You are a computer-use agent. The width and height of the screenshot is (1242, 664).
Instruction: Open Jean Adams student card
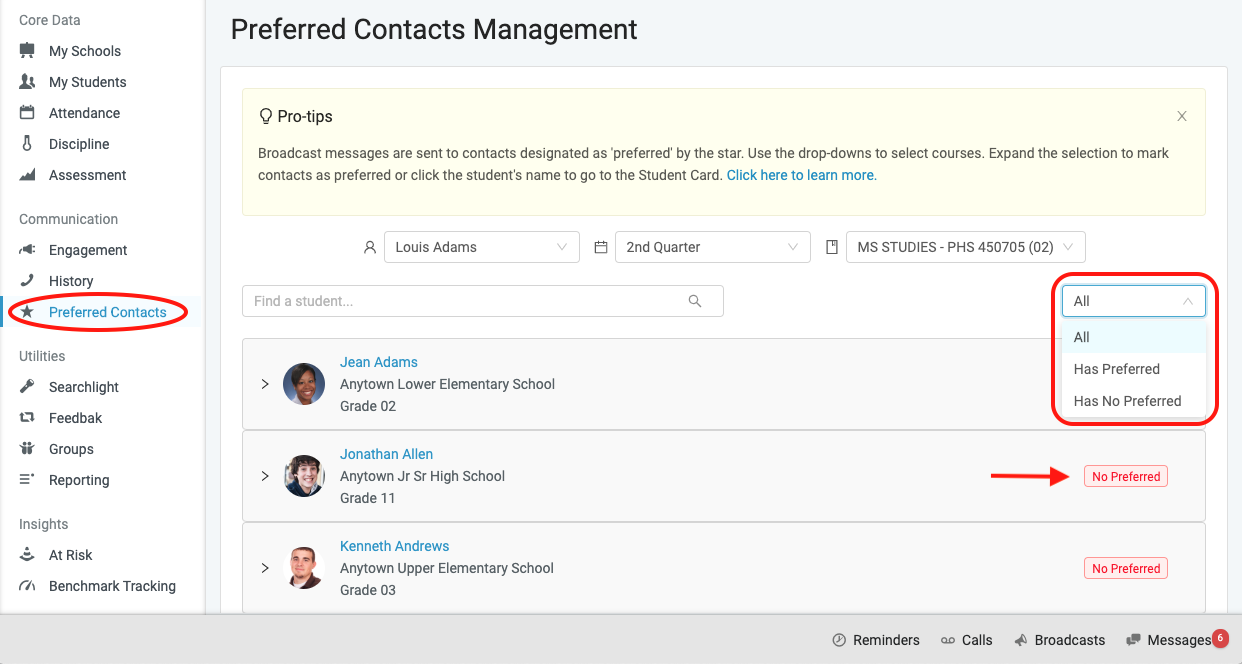(379, 362)
